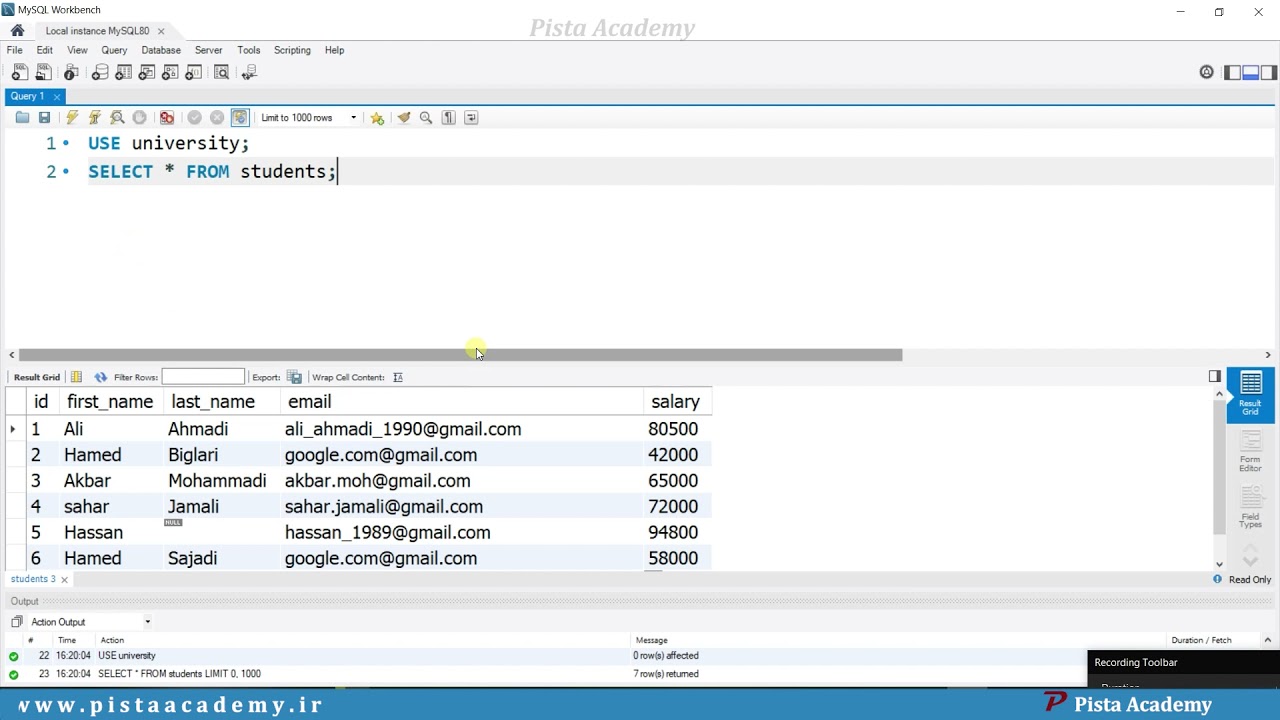This screenshot has width=1280, height=720.
Task: Reconnect to DBMS icon
Action: click(249, 72)
